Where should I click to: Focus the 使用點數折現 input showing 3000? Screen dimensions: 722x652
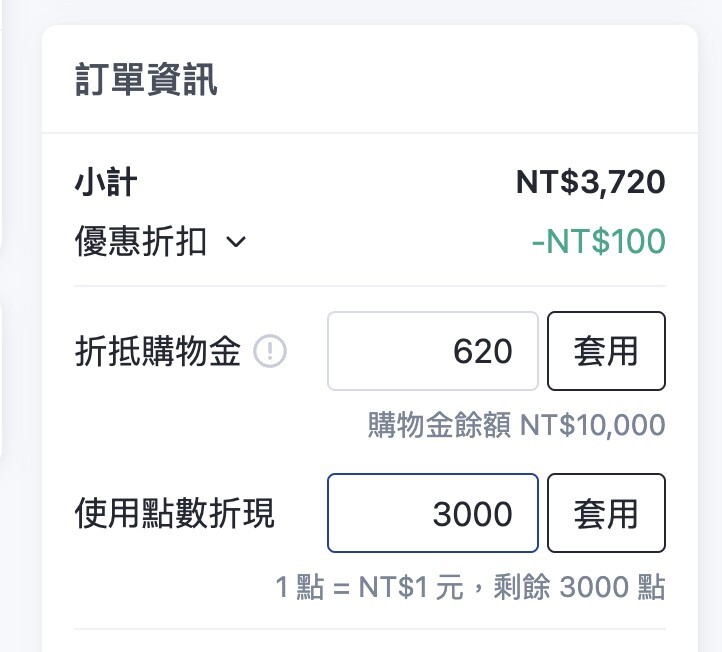tap(433, 513)
